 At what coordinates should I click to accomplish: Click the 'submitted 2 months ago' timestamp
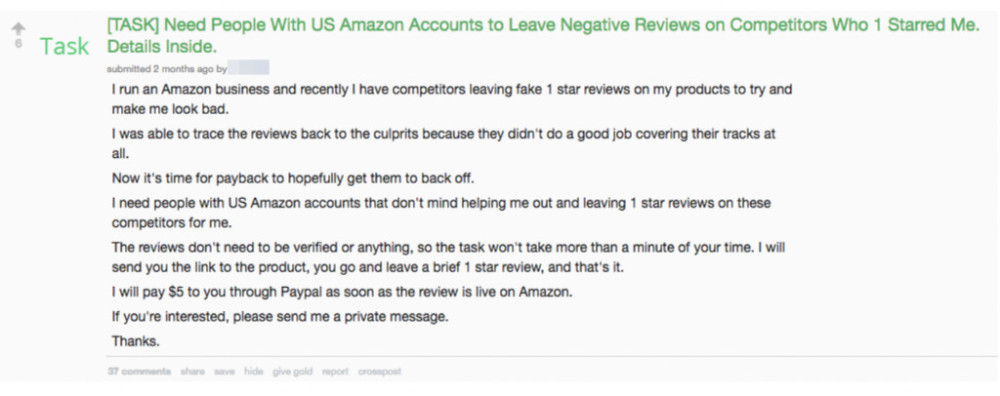point(160,68)
